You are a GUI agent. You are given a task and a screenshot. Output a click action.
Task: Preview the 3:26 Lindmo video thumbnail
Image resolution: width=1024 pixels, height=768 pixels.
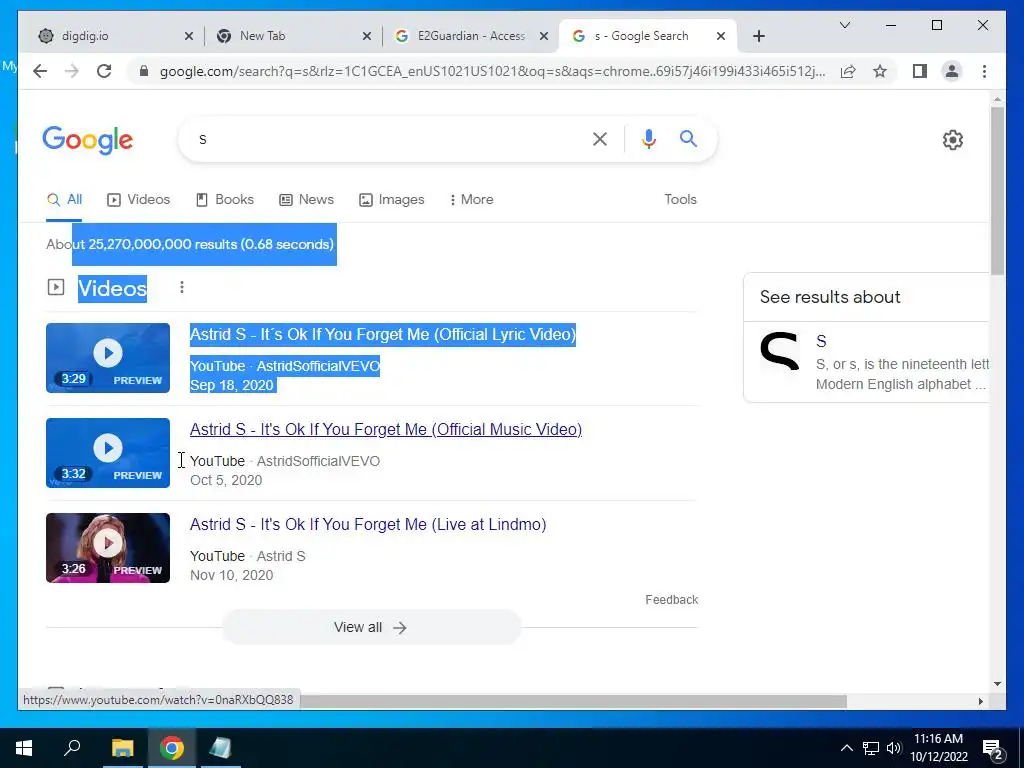[x=108, y=548]
